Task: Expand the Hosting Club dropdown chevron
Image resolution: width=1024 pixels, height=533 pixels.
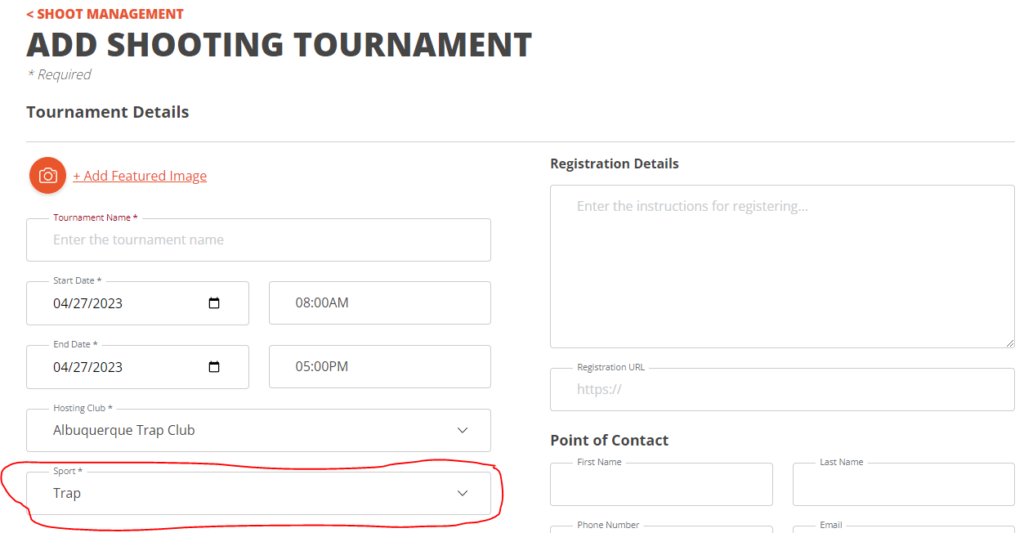Action: tap(462, 430)
